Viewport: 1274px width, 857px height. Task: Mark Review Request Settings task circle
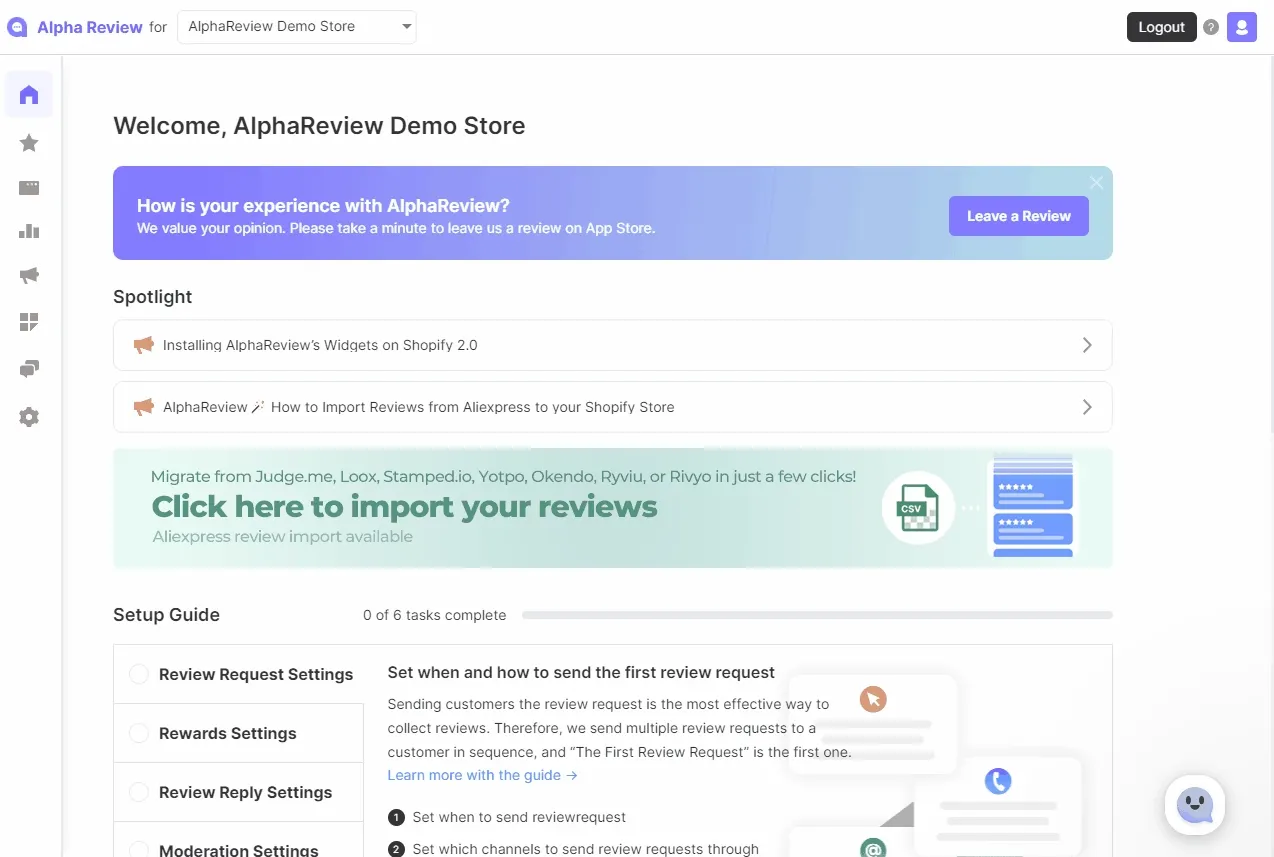coord(139,674)
